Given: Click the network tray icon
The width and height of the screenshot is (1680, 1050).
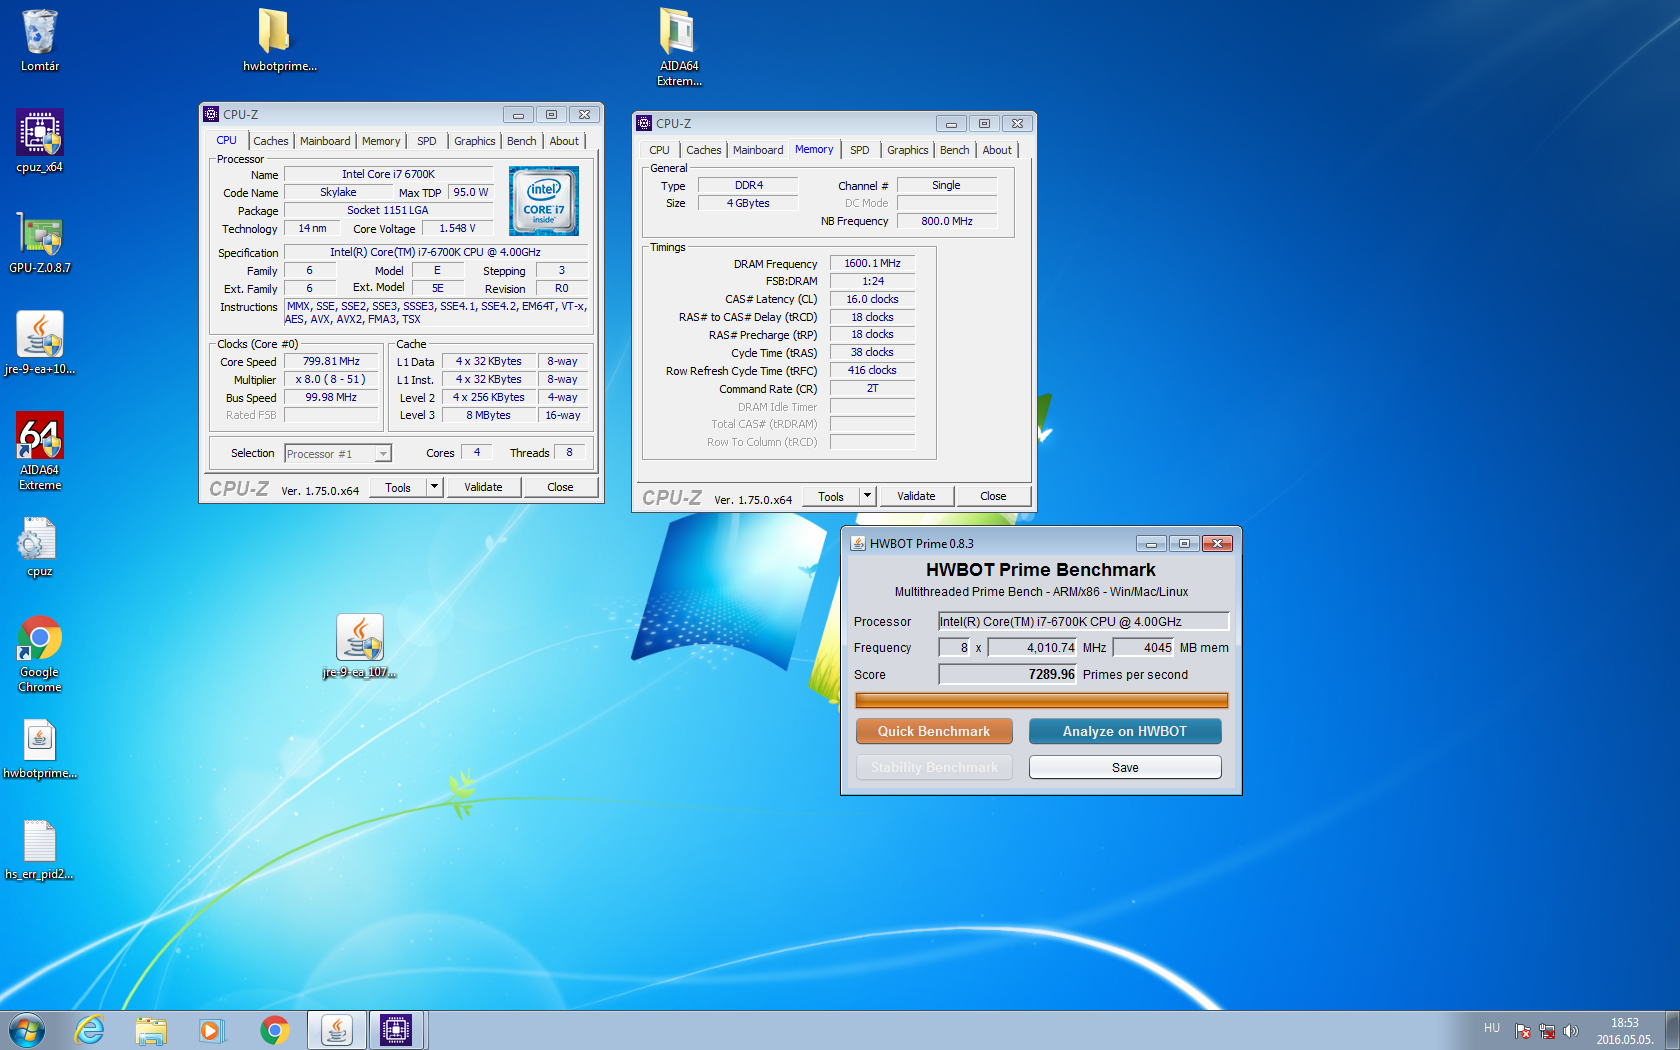Looking at the screenshot, I should click(1547, 1031).
